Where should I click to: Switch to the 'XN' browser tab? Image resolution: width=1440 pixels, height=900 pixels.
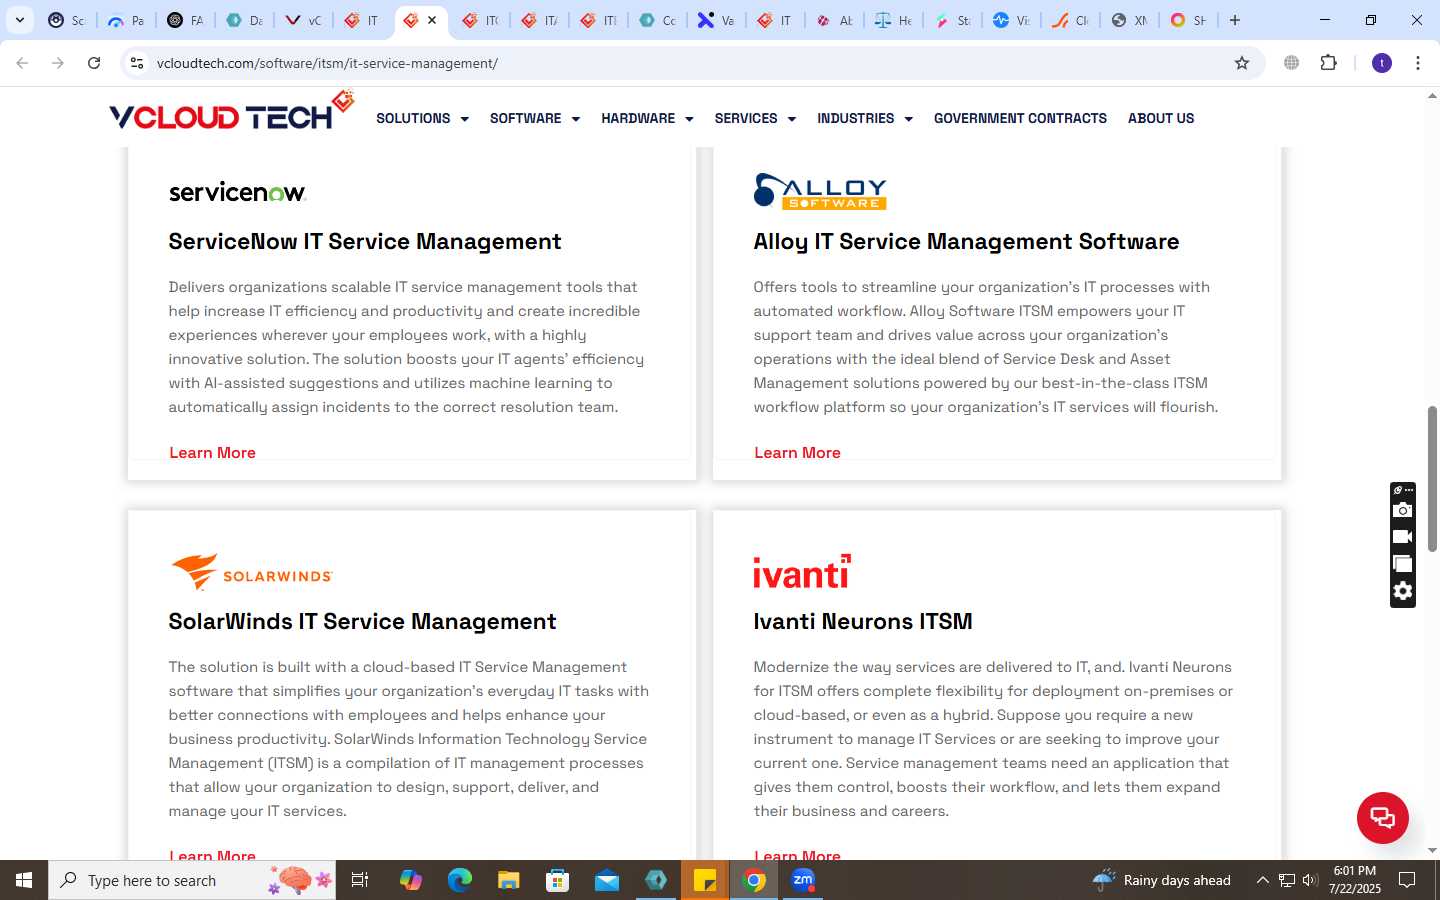1129,20
